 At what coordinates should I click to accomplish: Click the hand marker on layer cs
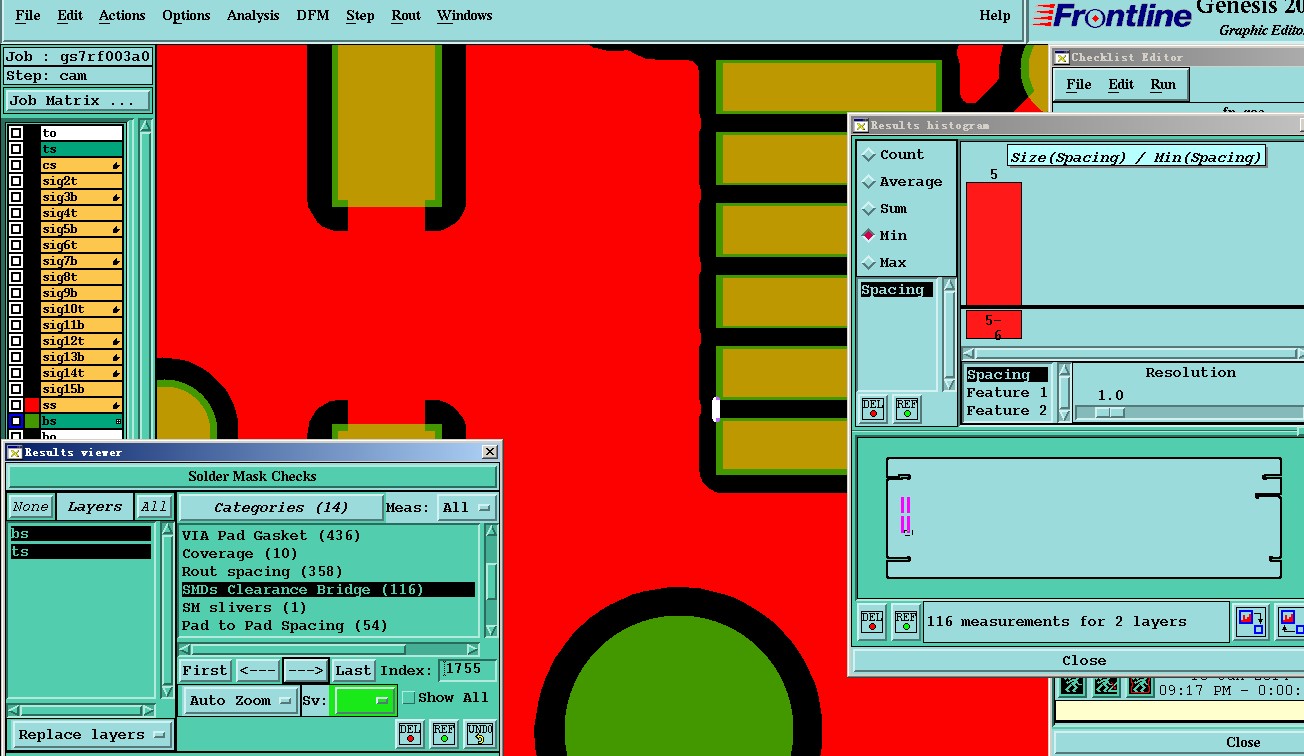click(116, 165)
